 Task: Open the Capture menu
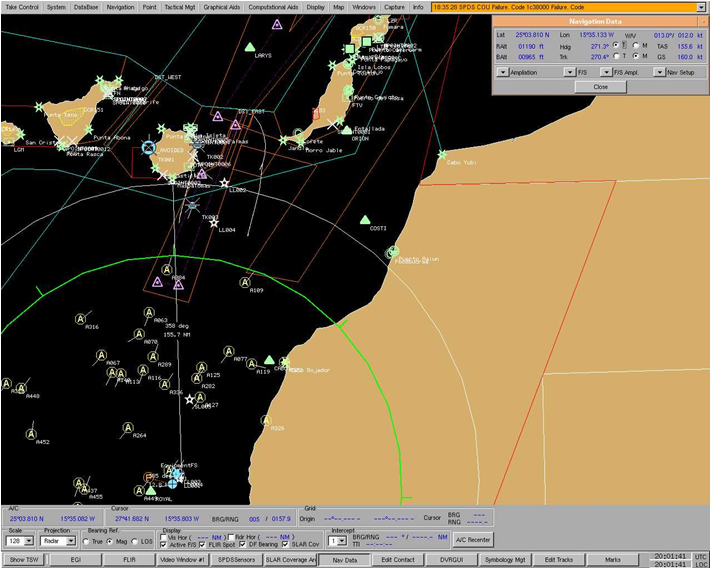click(394, 7)
